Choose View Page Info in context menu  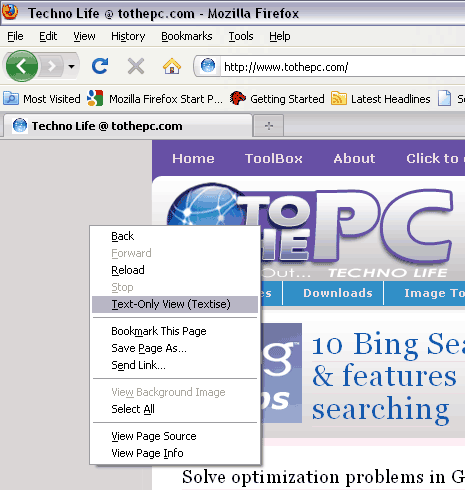[x=175, y=453]
